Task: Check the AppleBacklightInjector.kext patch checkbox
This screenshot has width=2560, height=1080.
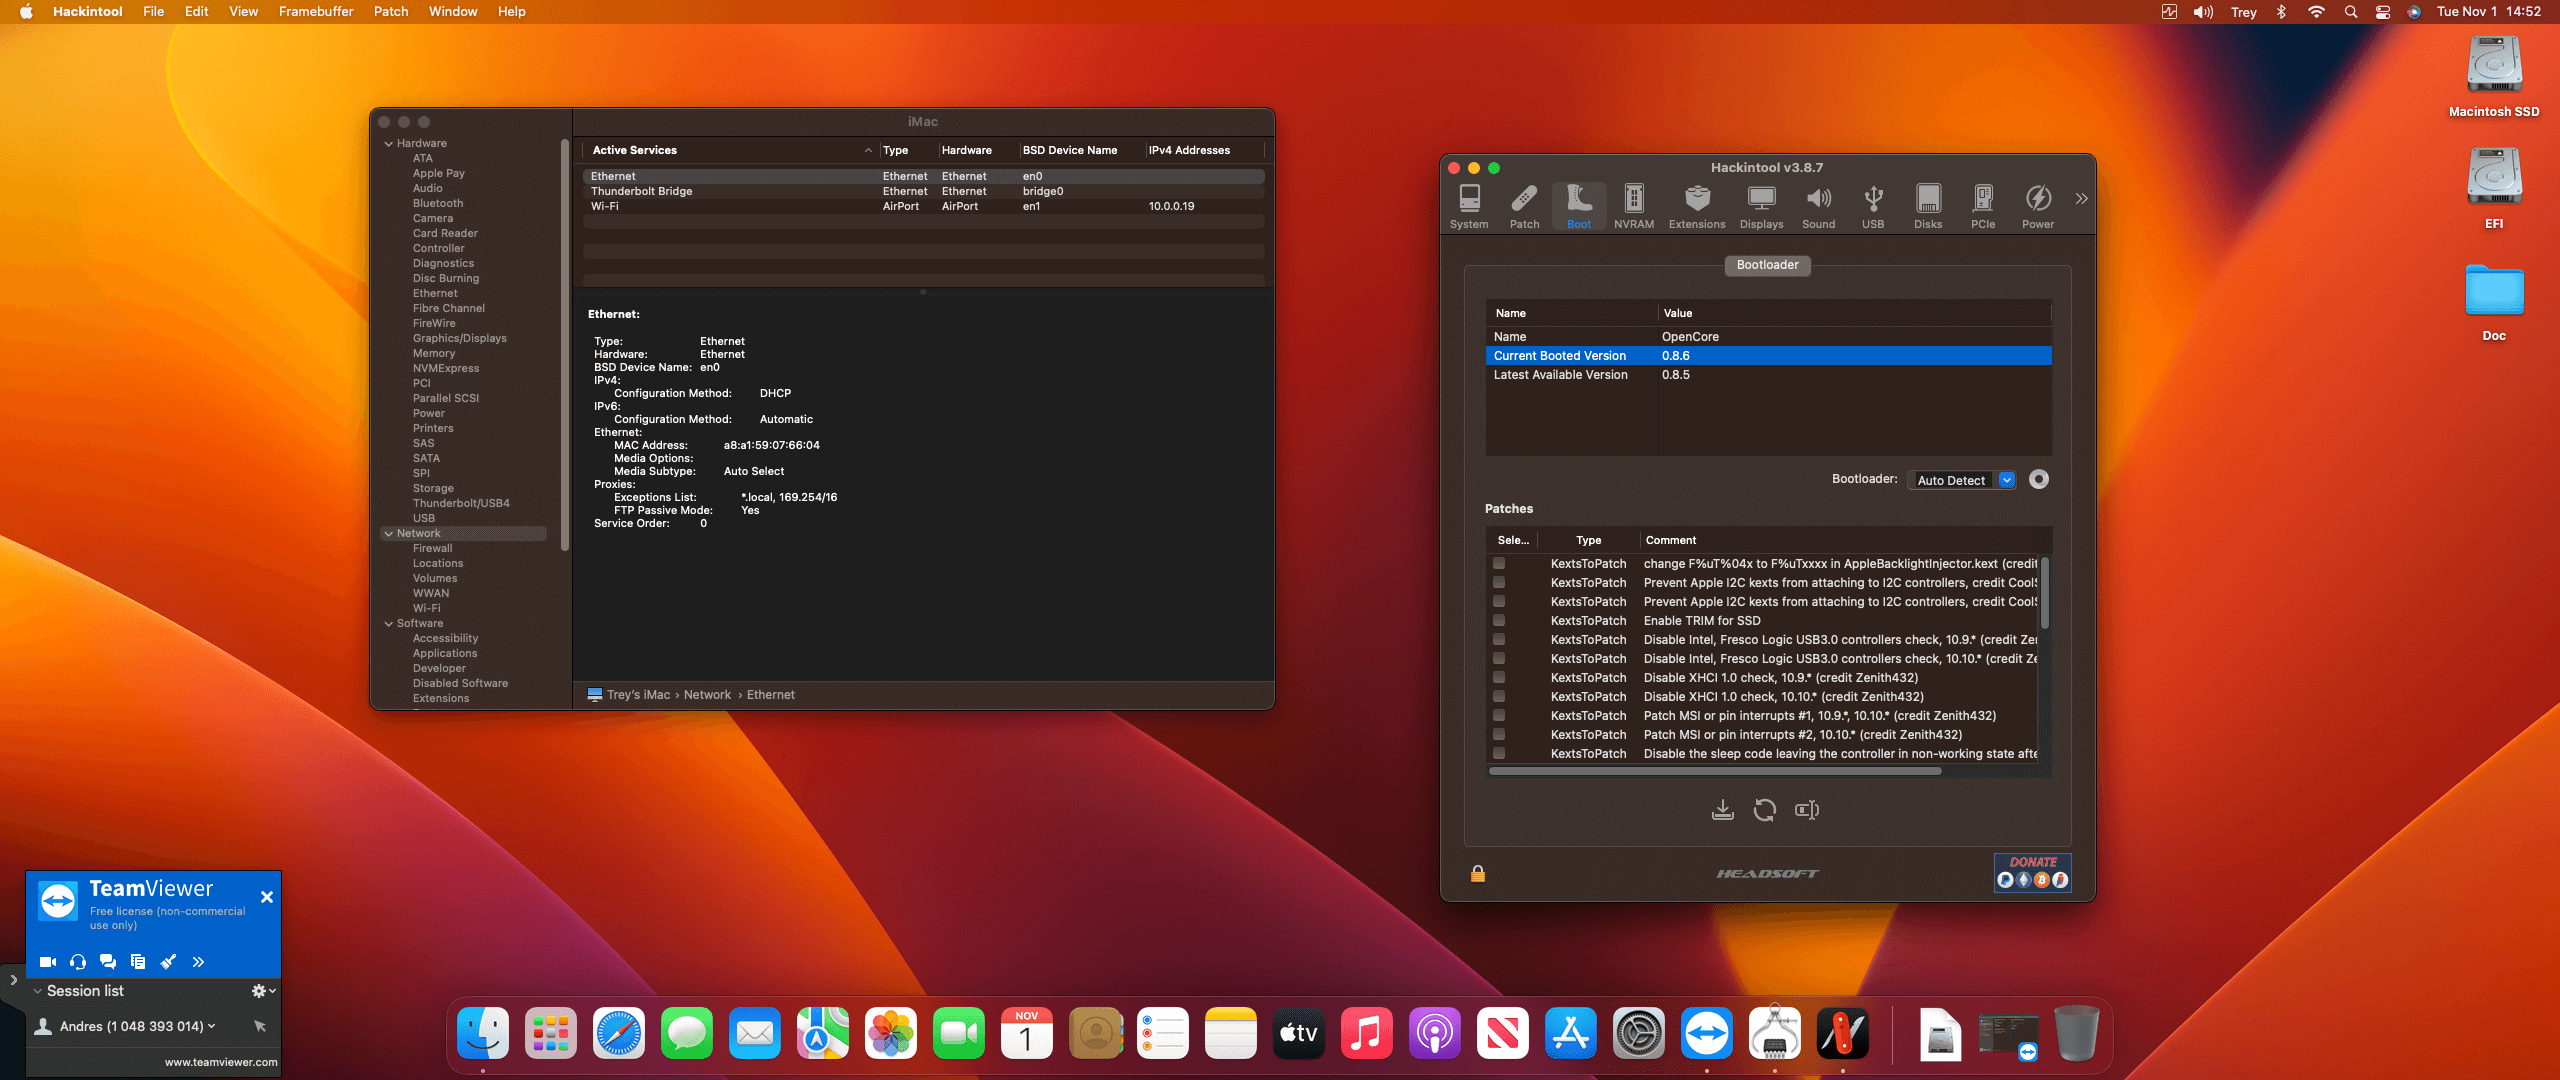Action: pyautogui.click(x=1499, y=564)
